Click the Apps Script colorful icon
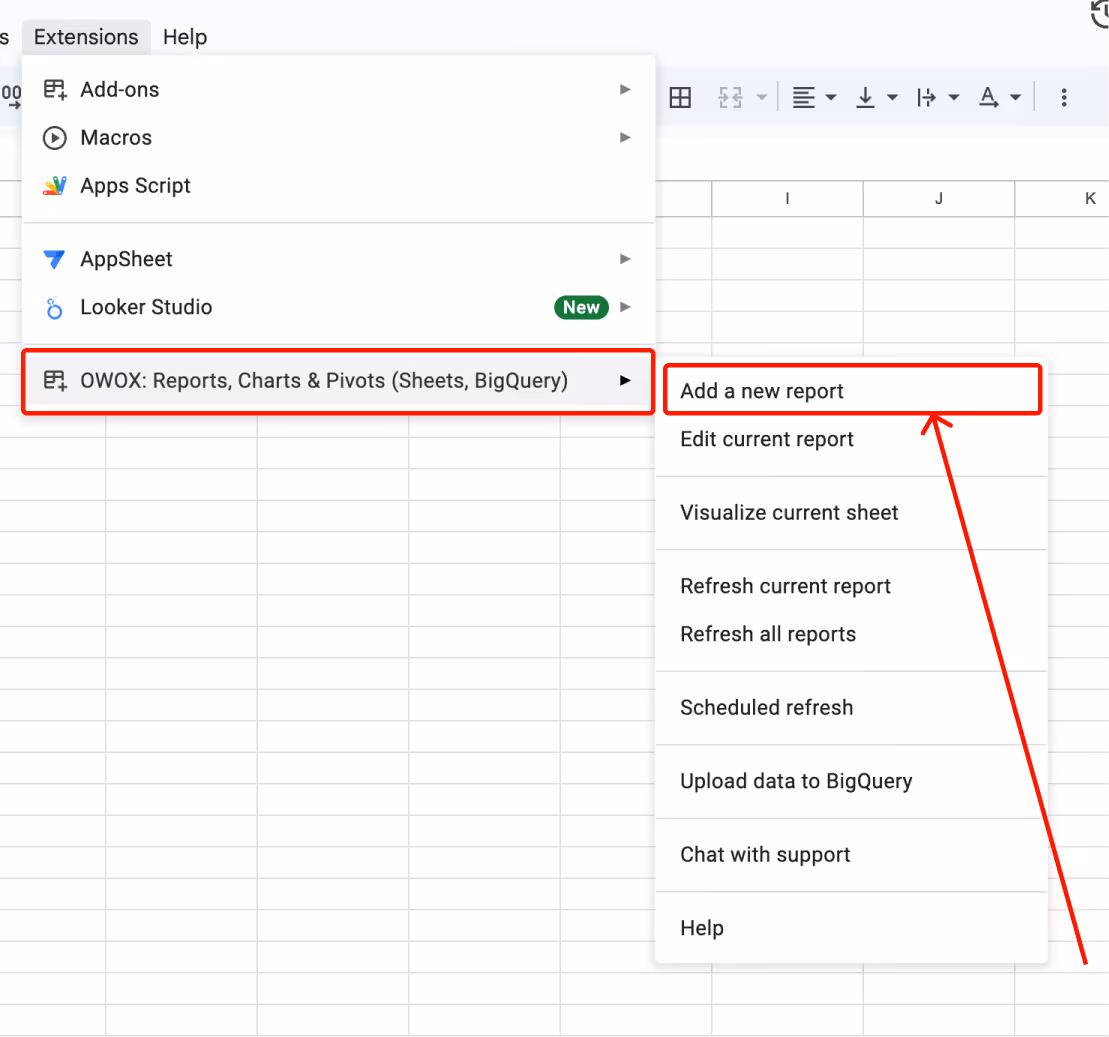 pos(55,186)
